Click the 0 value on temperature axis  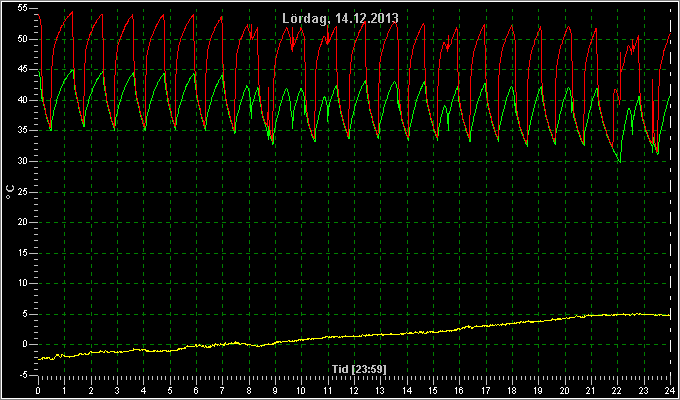point(25,344)
